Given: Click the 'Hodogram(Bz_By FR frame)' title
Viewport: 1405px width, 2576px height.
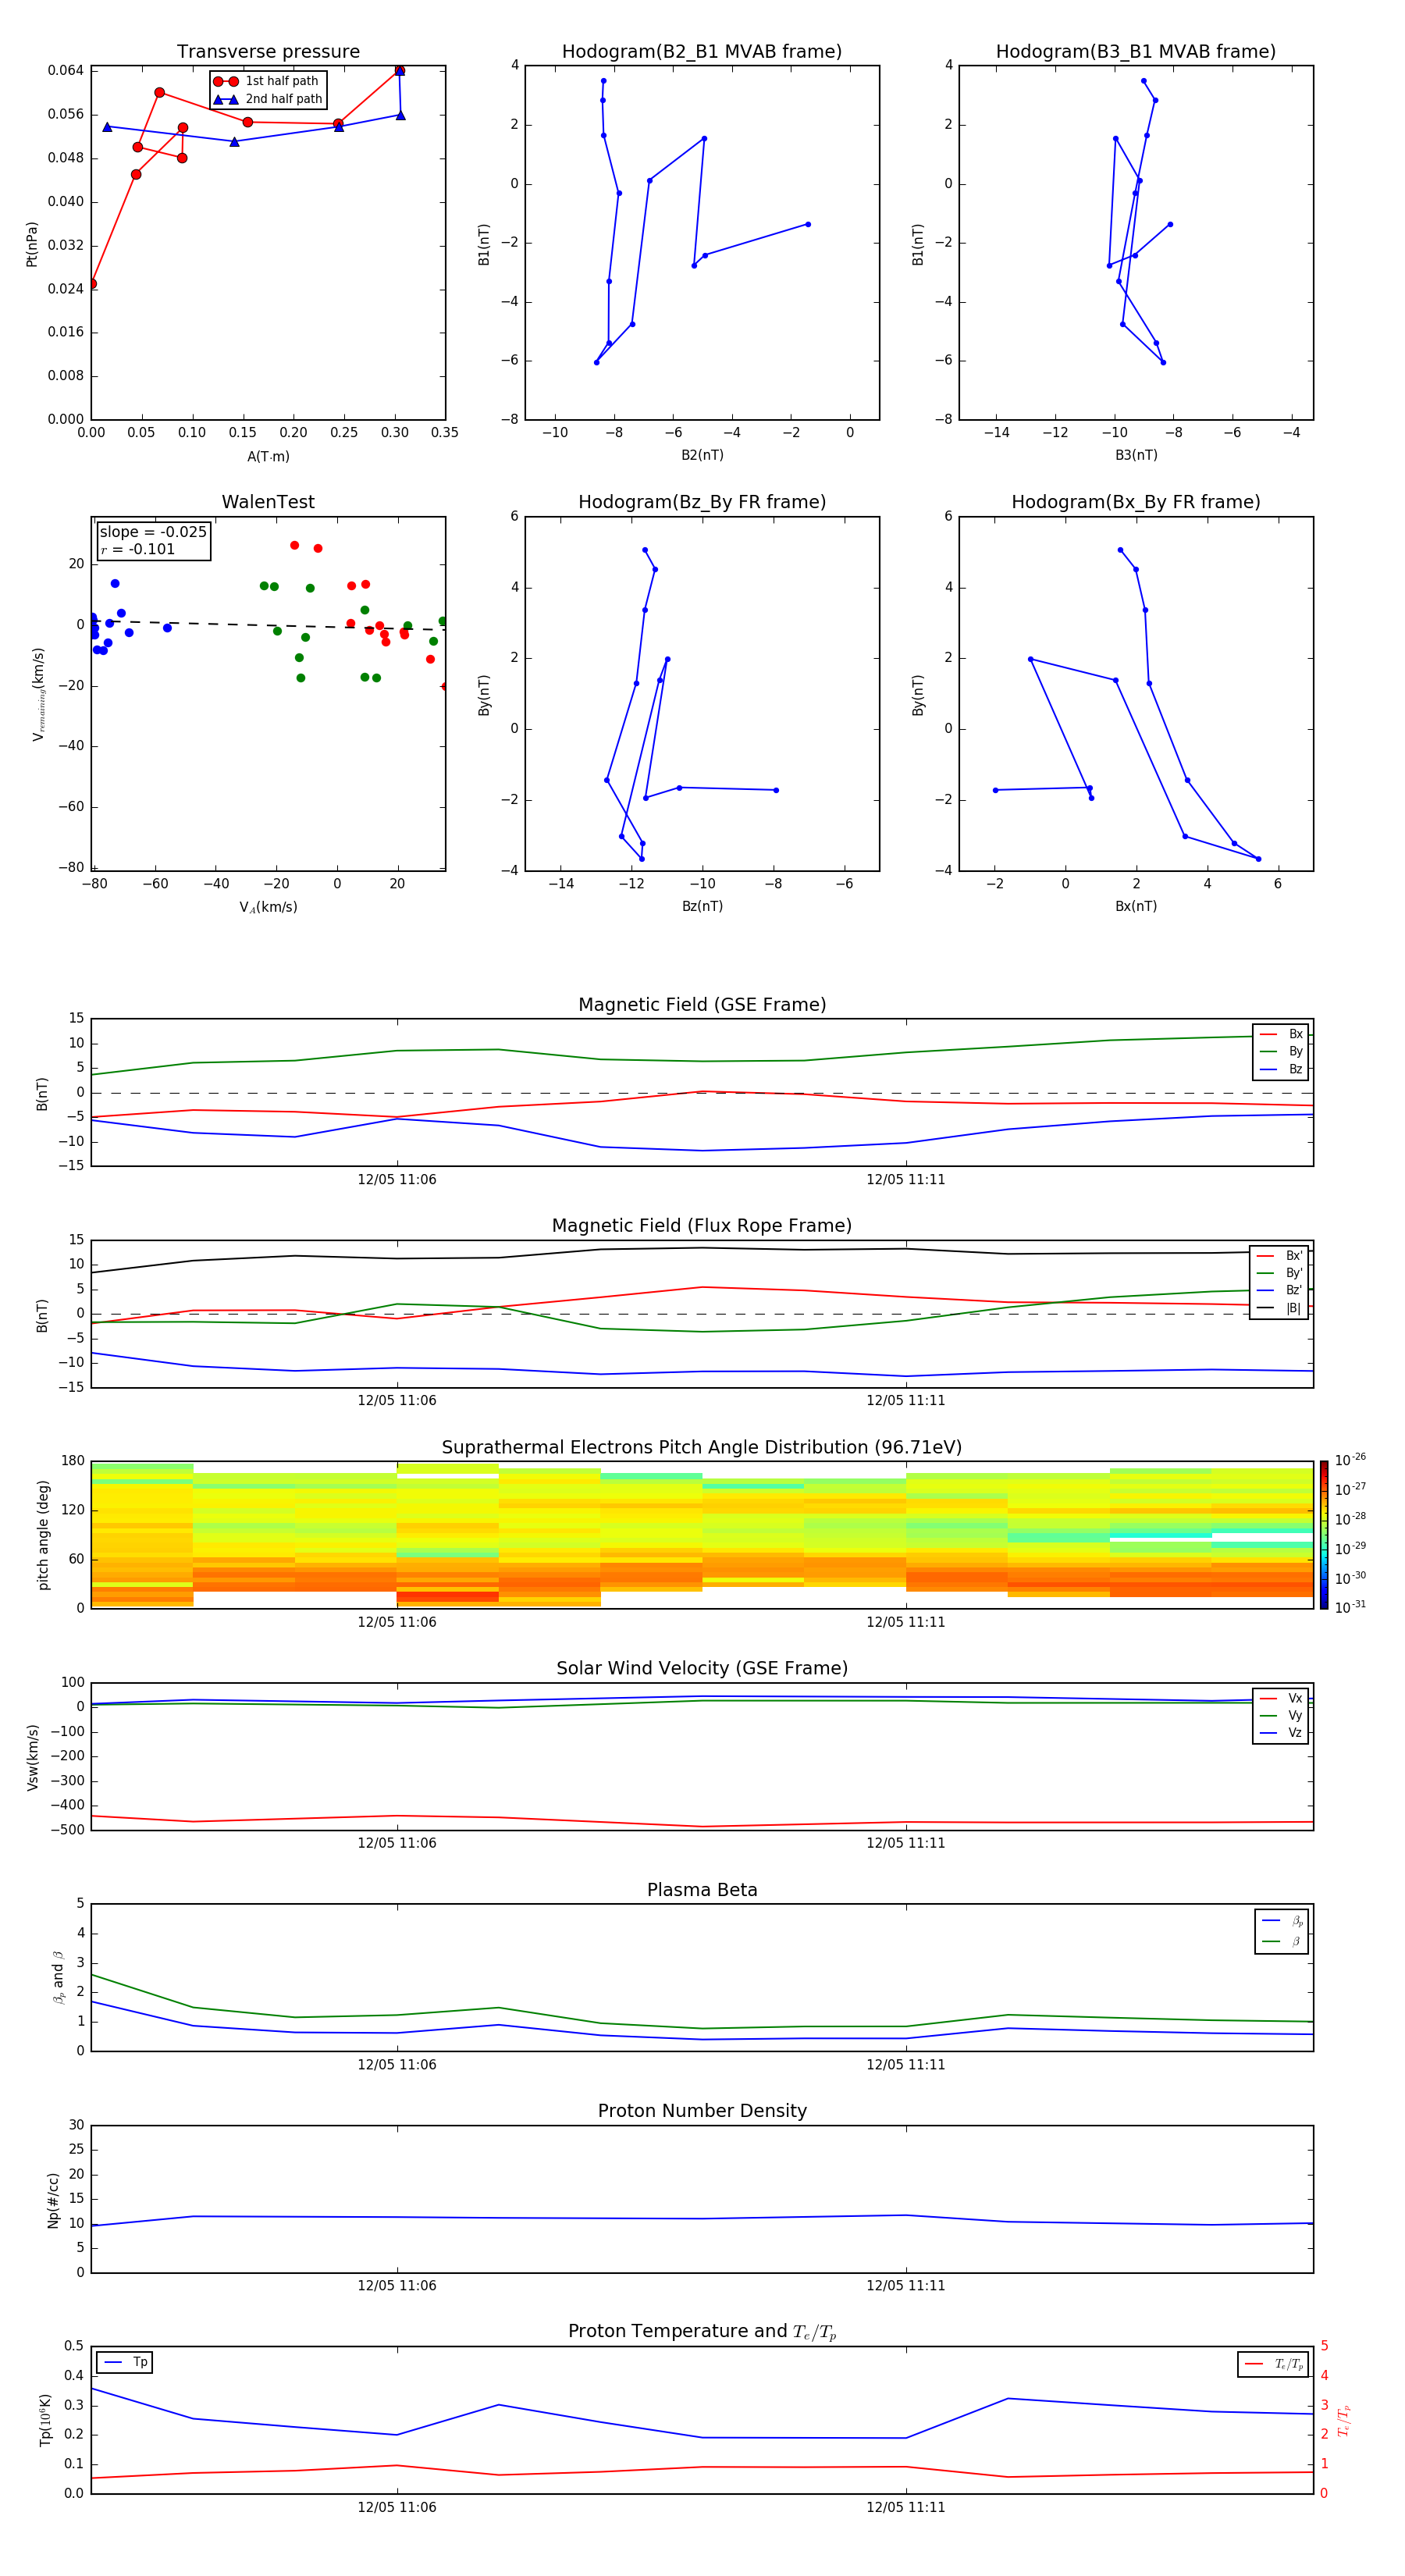Looking at the screenshot, I should (x=702, y=502).
